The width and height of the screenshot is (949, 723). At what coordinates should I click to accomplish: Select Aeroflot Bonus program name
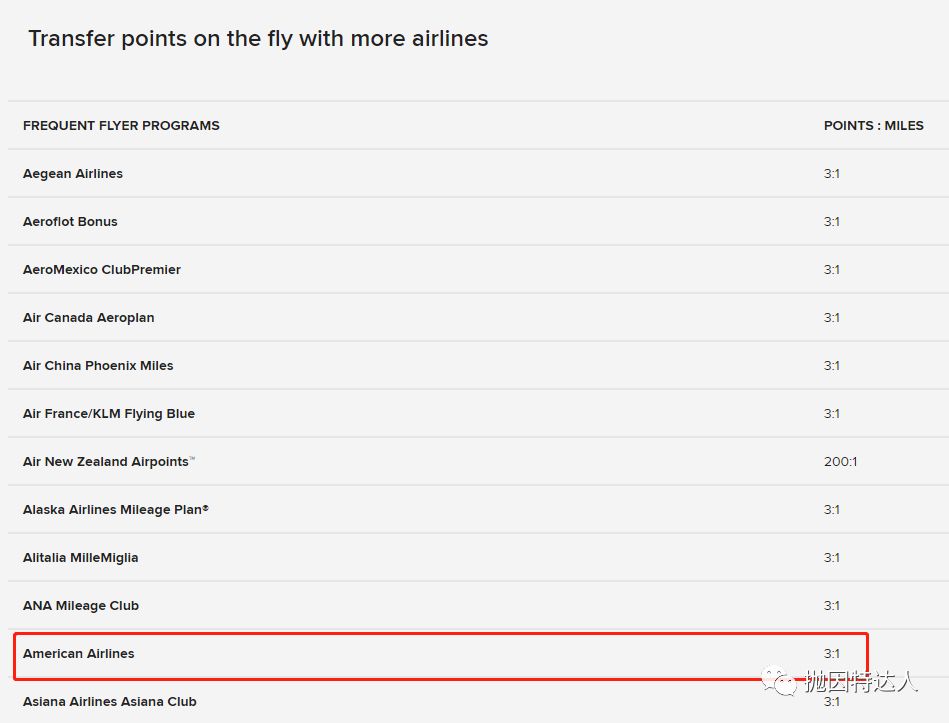[x=70, y=222]
